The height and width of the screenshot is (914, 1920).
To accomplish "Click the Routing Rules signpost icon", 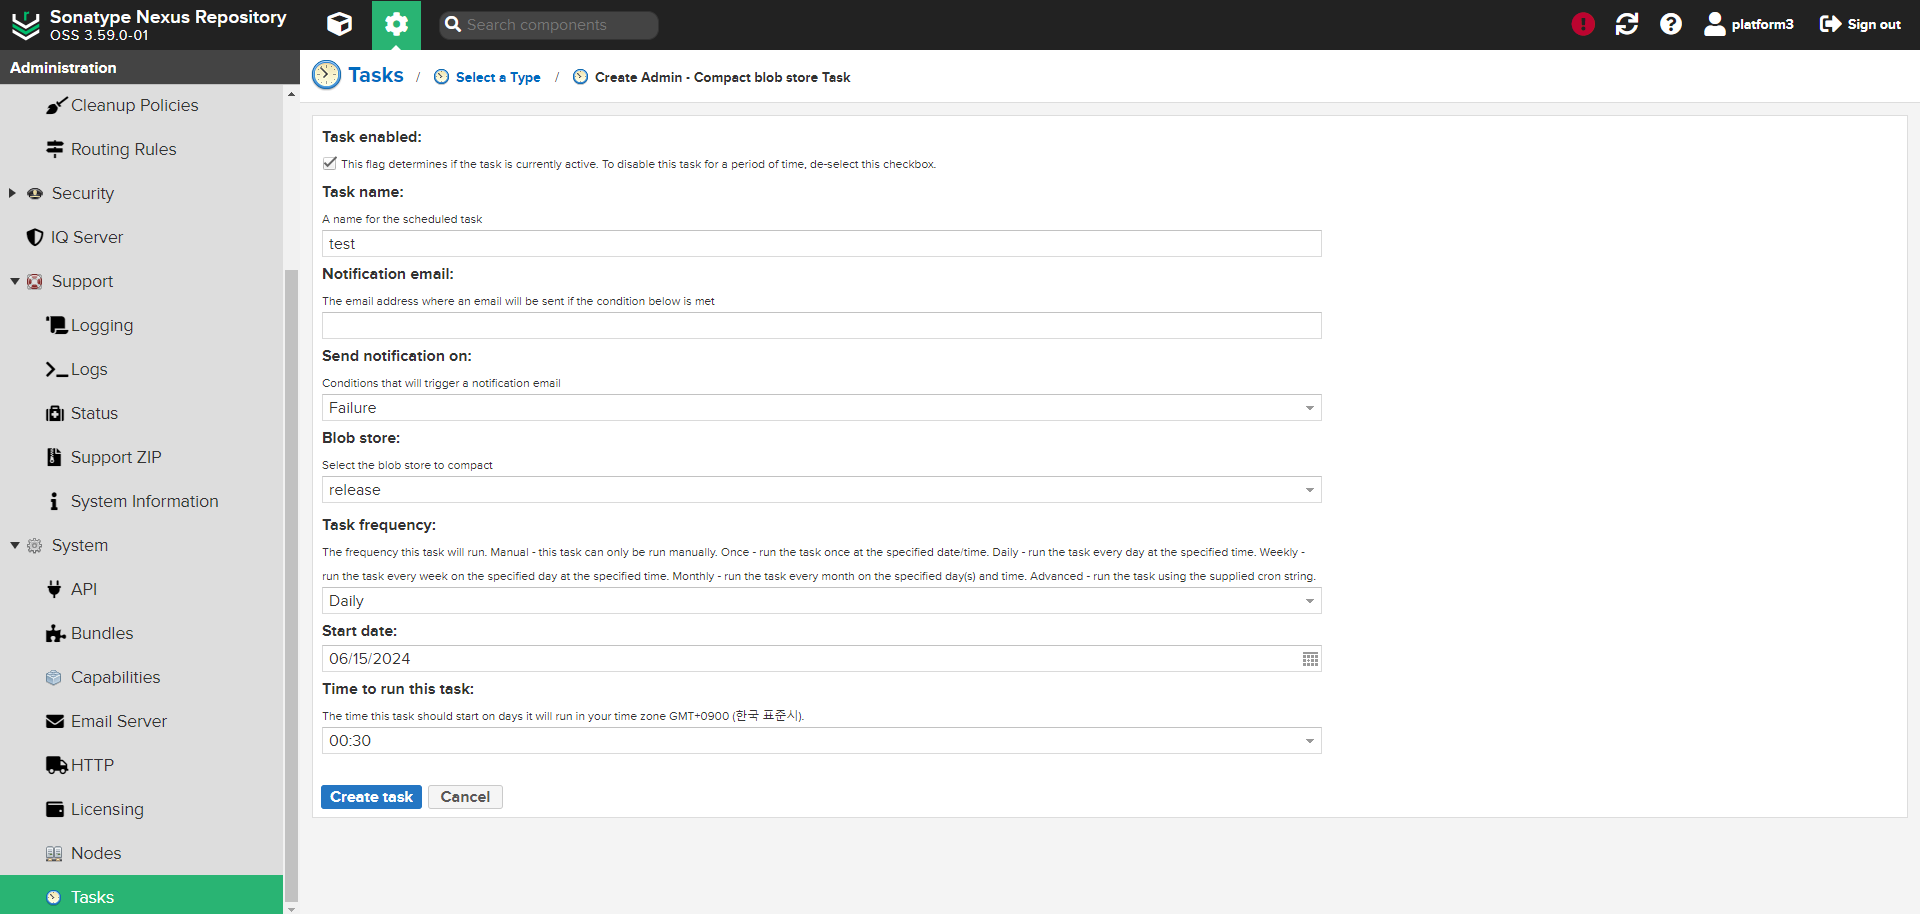I will point(55,149).
